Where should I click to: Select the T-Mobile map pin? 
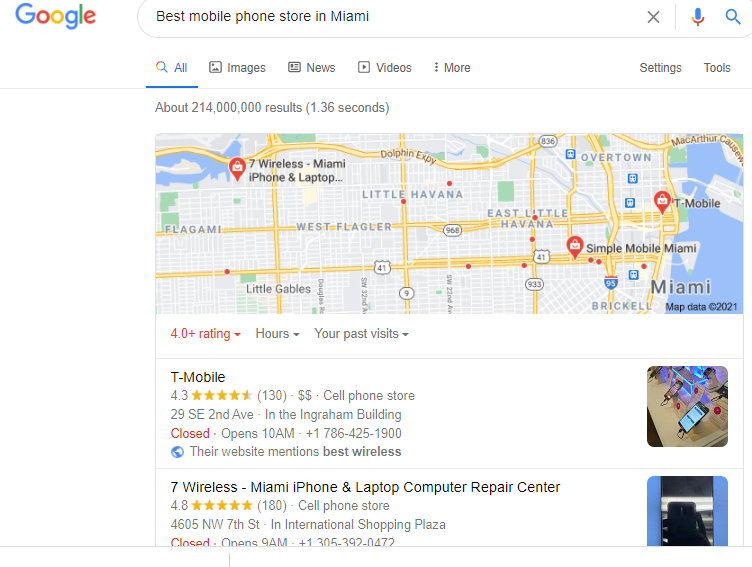click(662, 202)
